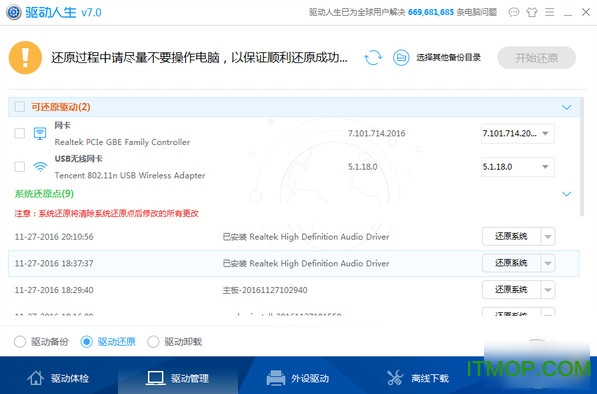Open the backup folder directory icon

[x=401, y=58]
